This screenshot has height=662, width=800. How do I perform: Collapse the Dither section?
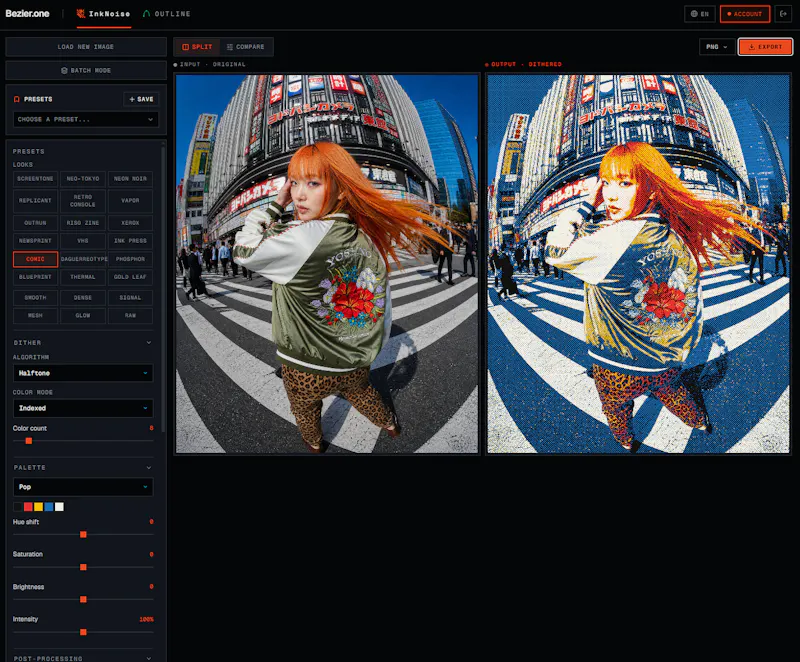83,343
